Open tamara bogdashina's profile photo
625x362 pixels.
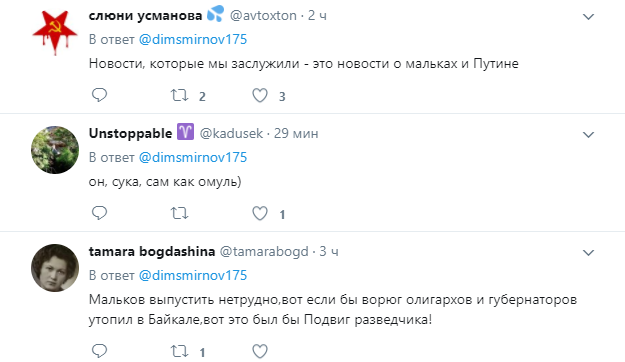coord(55,268)
